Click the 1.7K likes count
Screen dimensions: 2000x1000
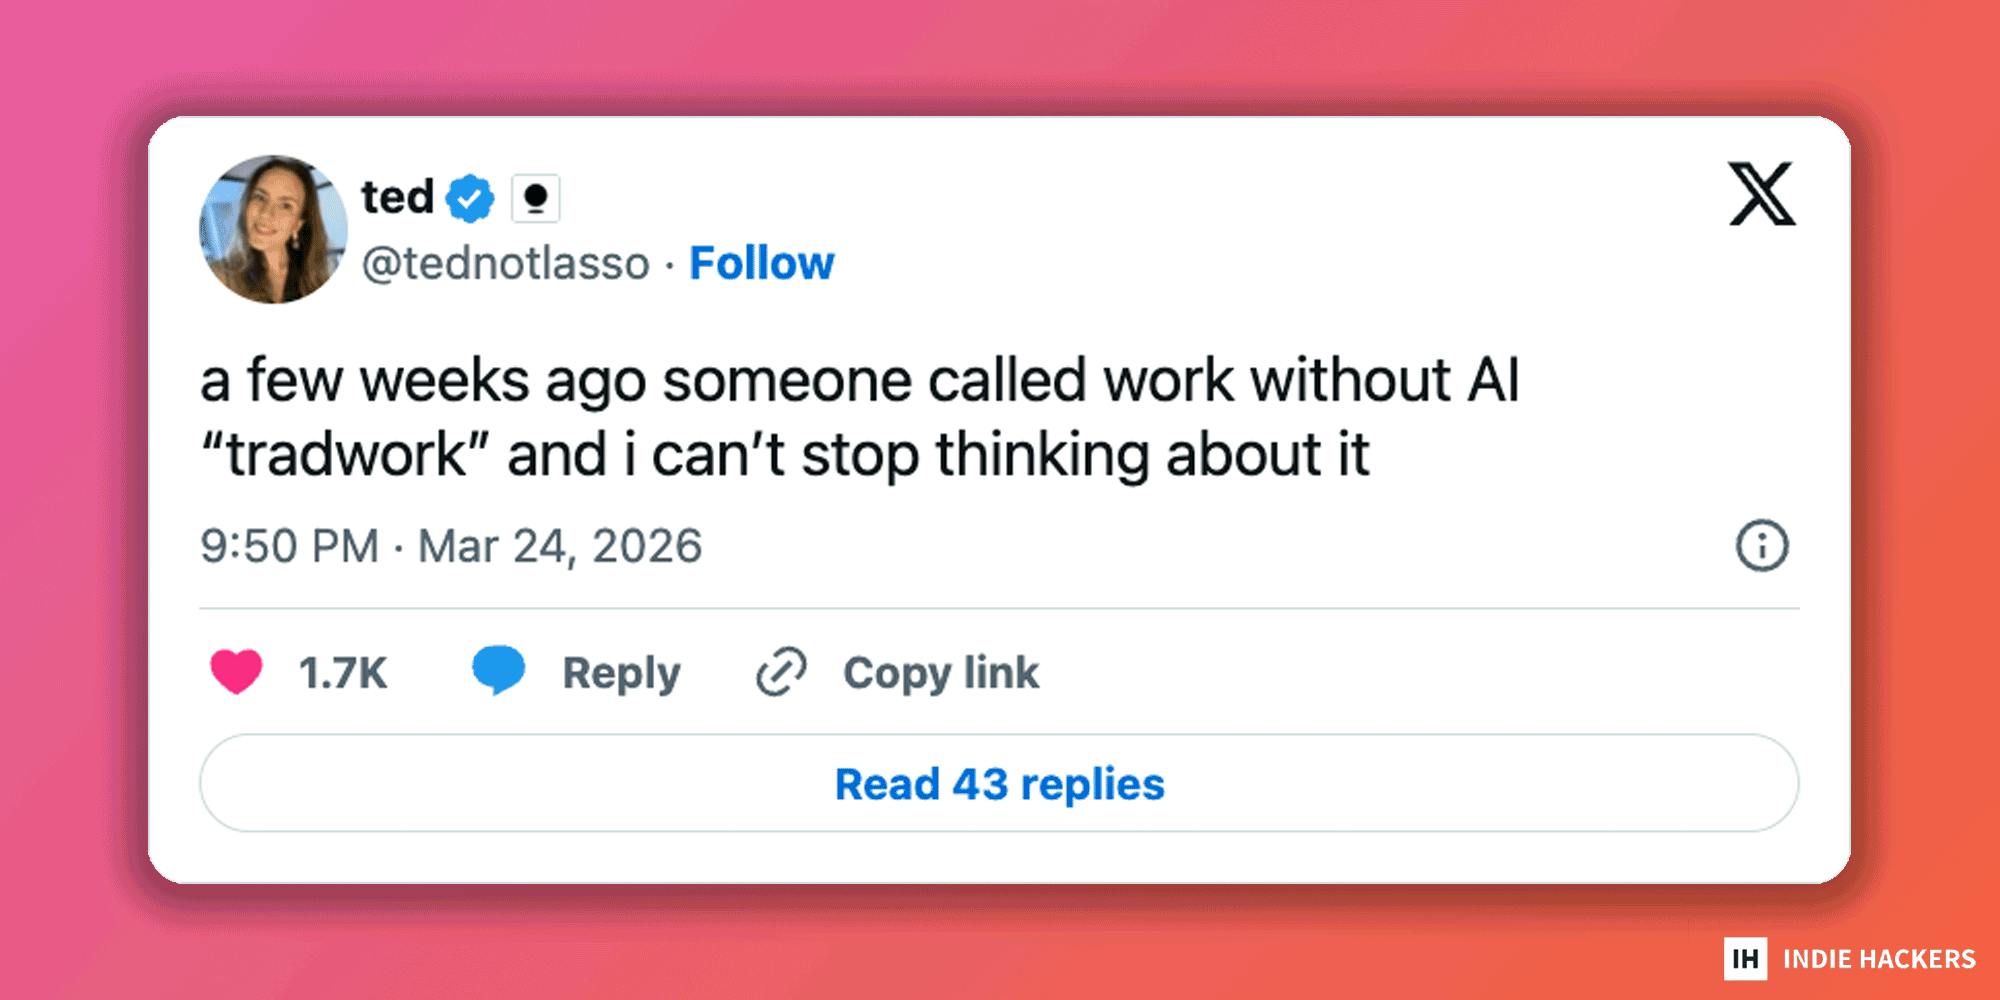(x=343, y=673)
